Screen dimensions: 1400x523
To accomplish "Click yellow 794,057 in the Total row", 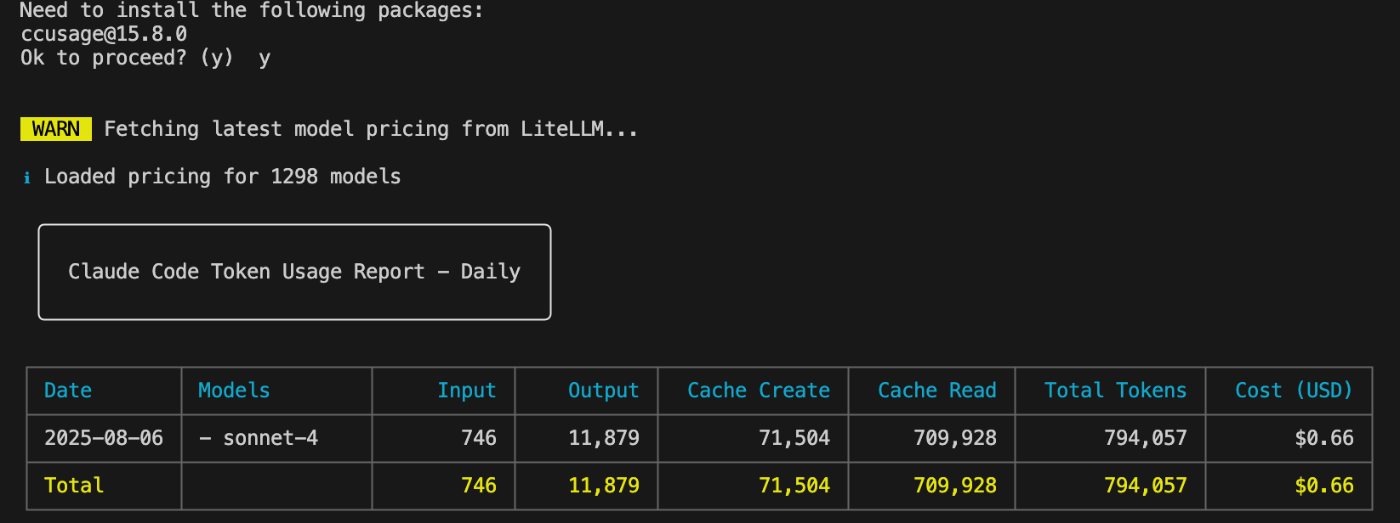I will pos(1146,486).
